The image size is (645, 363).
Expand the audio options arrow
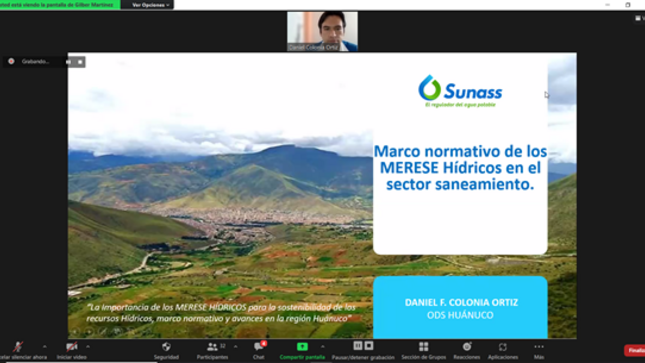(x=44, y=347)
